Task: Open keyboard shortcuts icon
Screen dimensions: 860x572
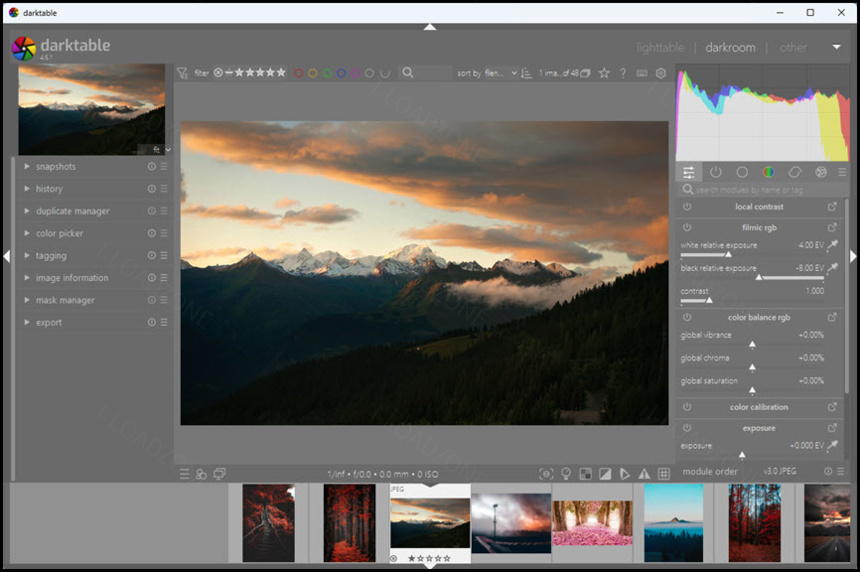Action: (642, 73)
